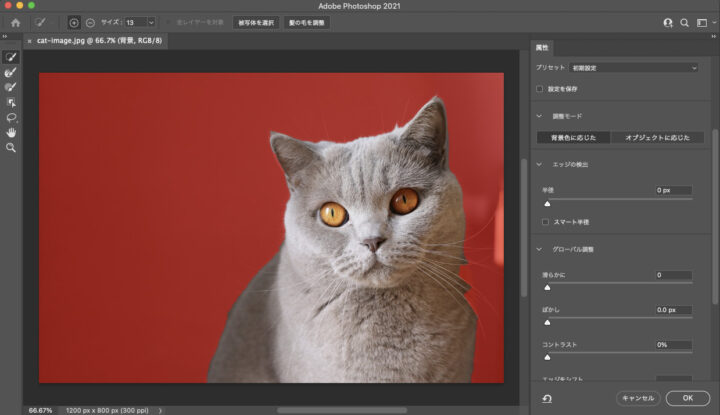Select the Quick Selection tool in left toolbar
This screenshot has width=720, height=415.
coord(11,57)
